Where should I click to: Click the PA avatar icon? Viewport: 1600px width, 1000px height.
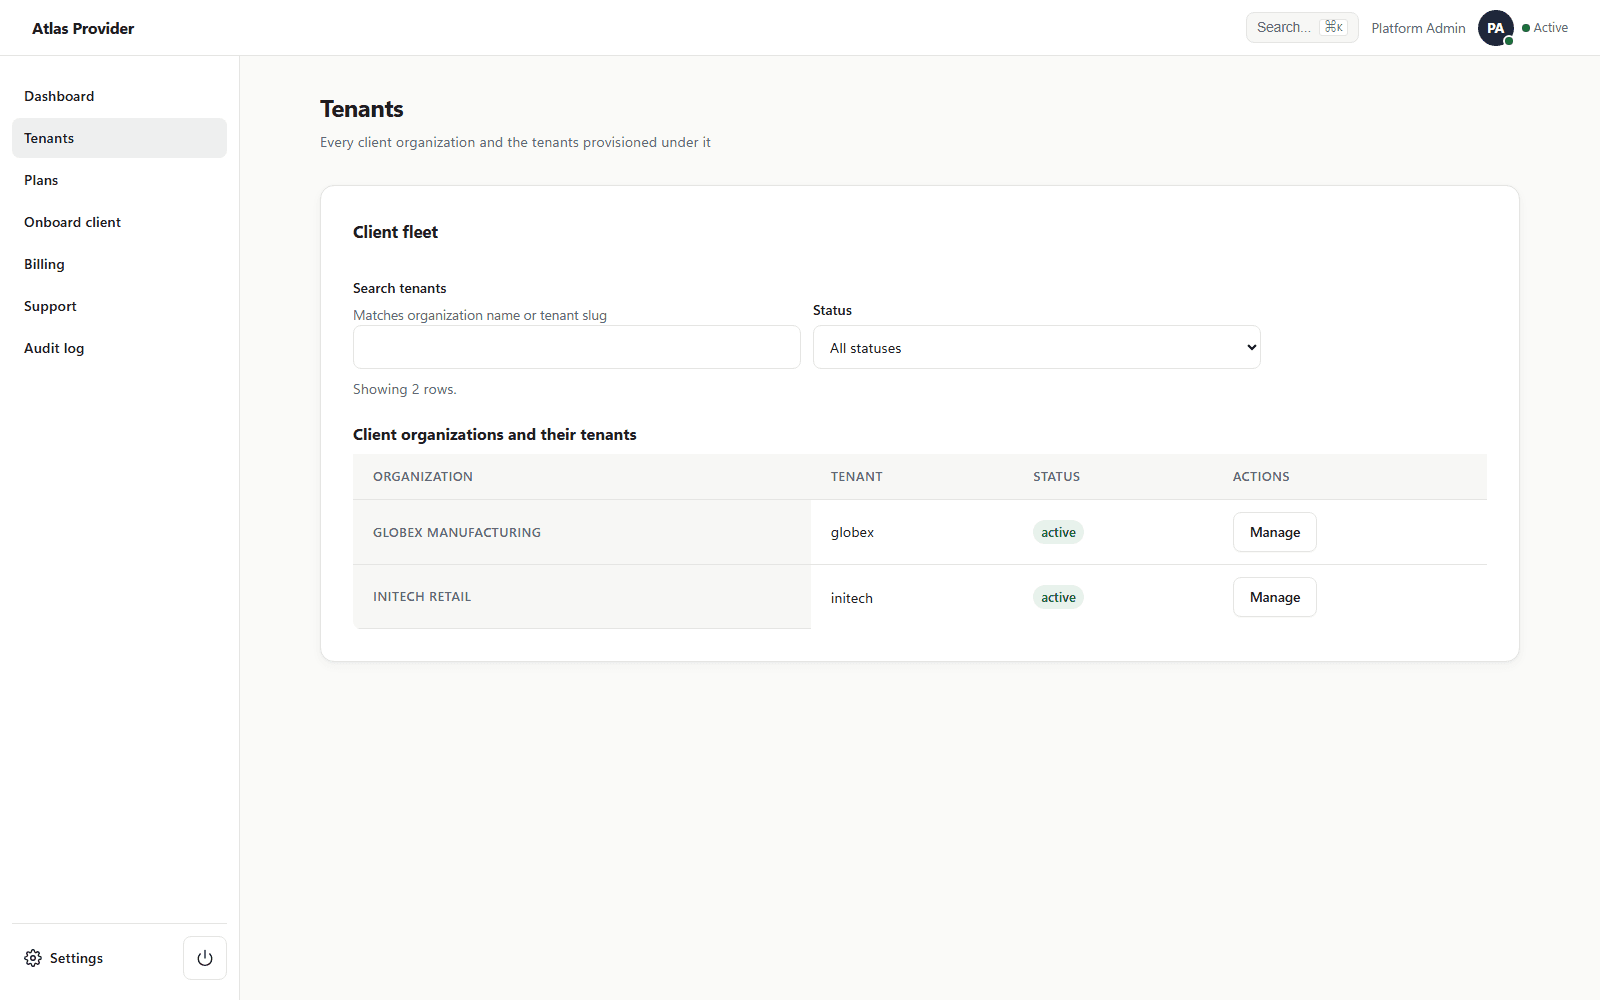1496,28
